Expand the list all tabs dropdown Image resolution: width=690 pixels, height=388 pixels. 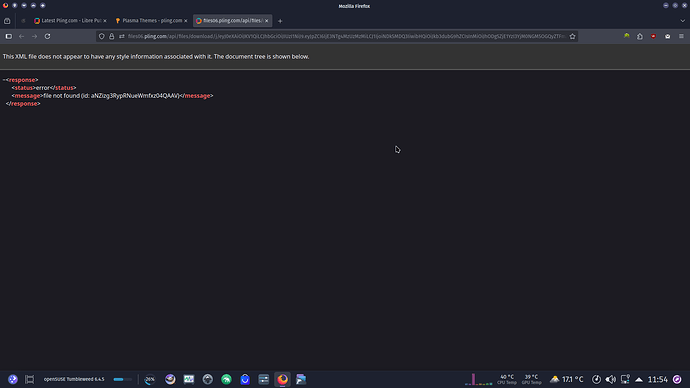point(683,21)
